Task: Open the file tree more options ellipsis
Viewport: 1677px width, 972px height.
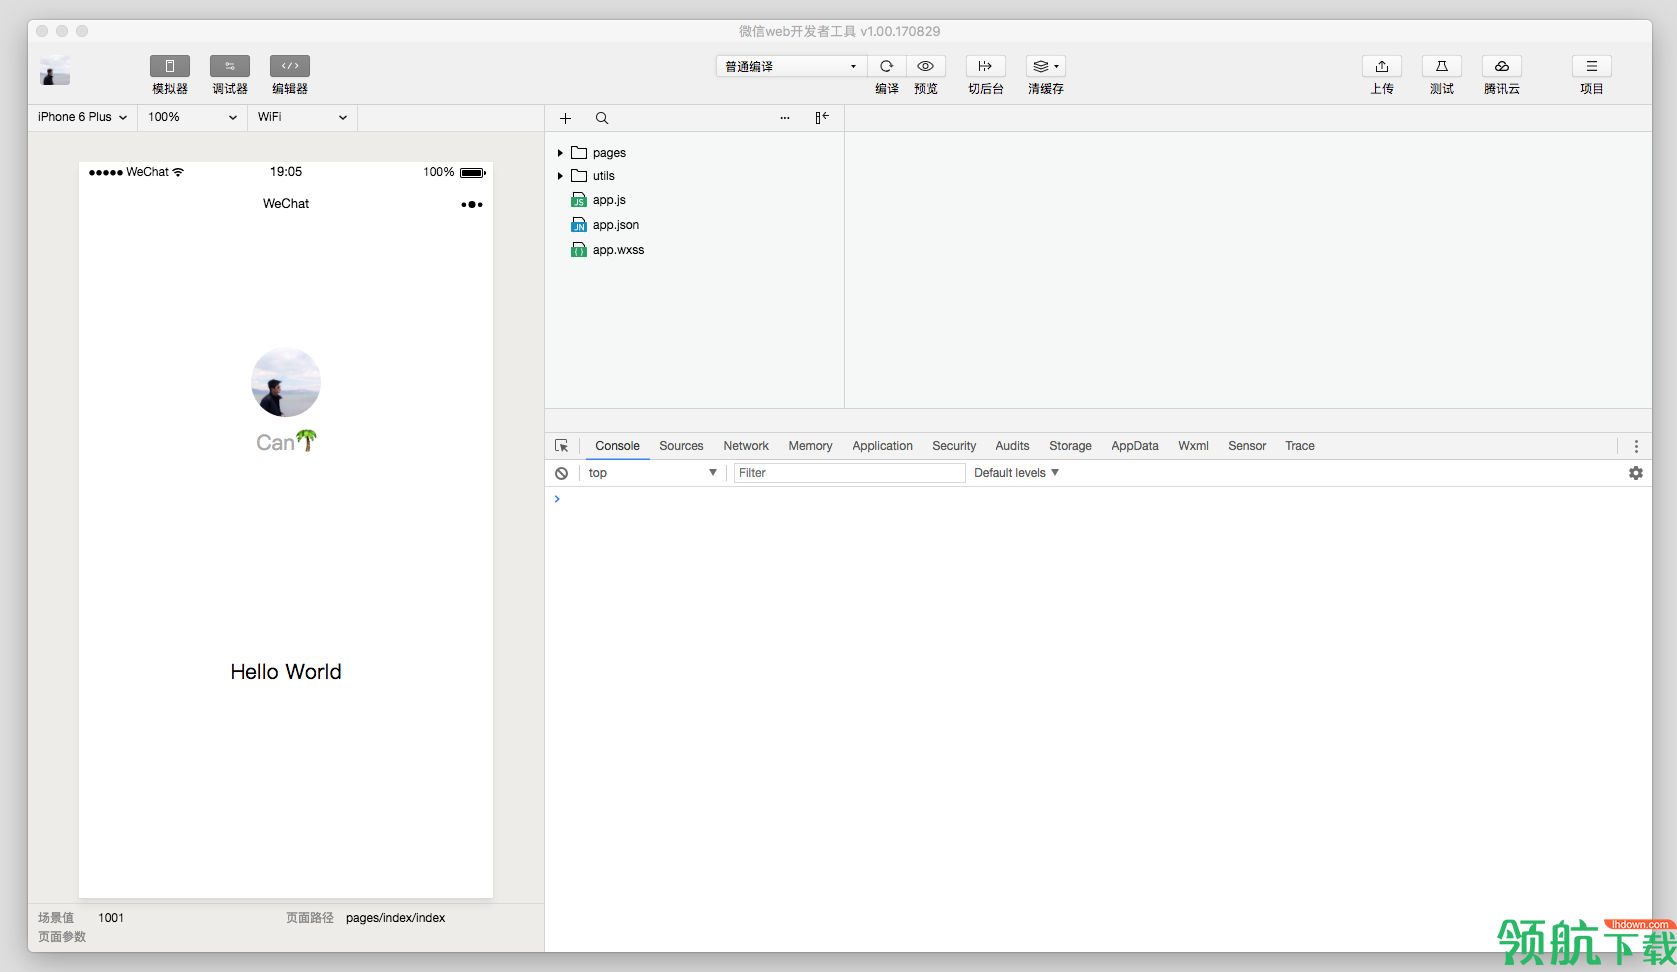Action: 785,118
